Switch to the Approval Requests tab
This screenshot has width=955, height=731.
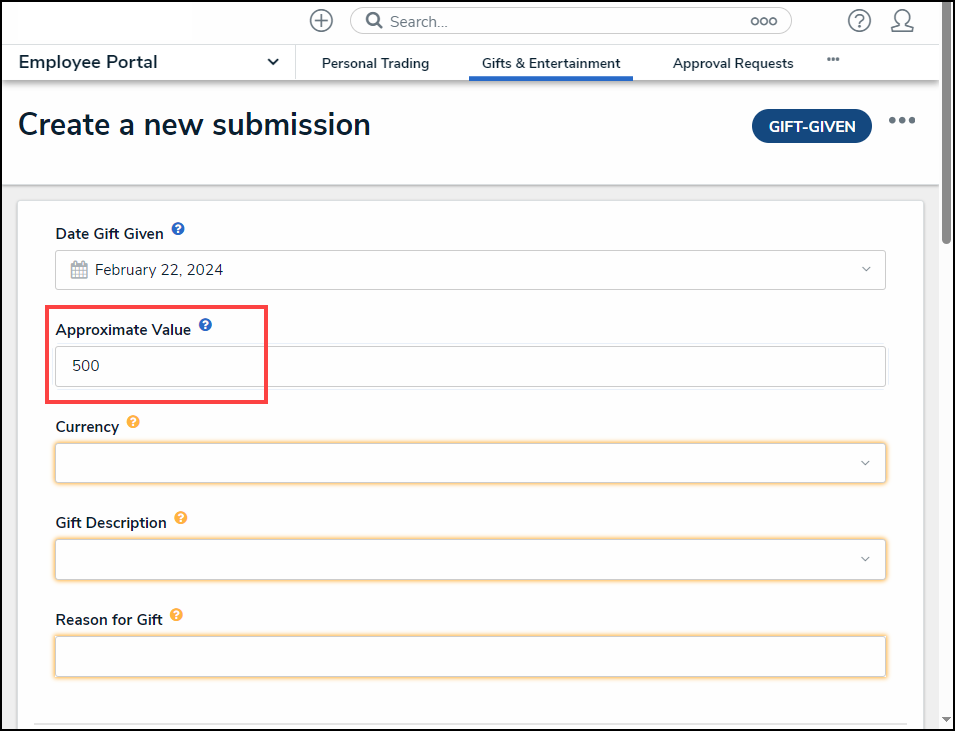point(733,63)
